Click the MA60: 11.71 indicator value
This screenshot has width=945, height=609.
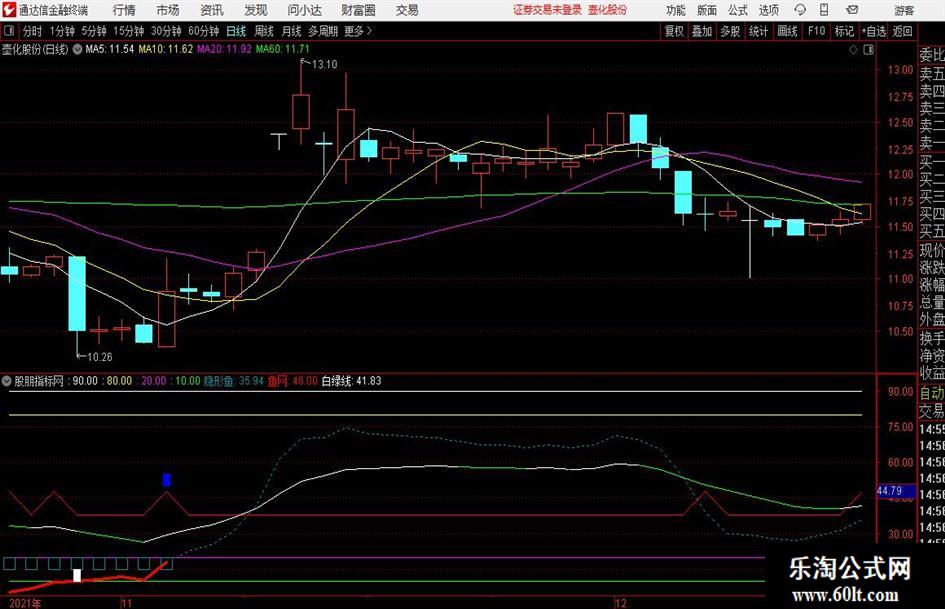tap(283, 49)
